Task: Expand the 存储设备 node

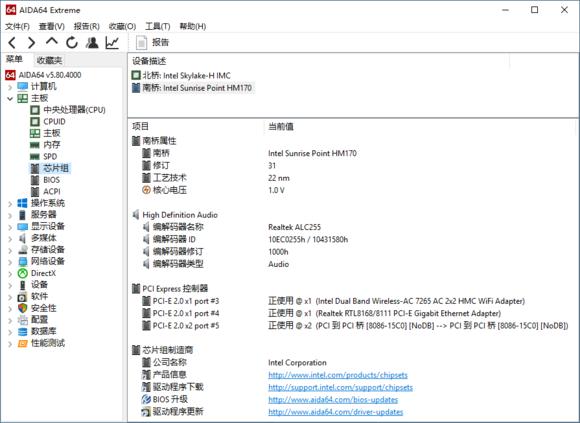Action: tap(10, 250)
